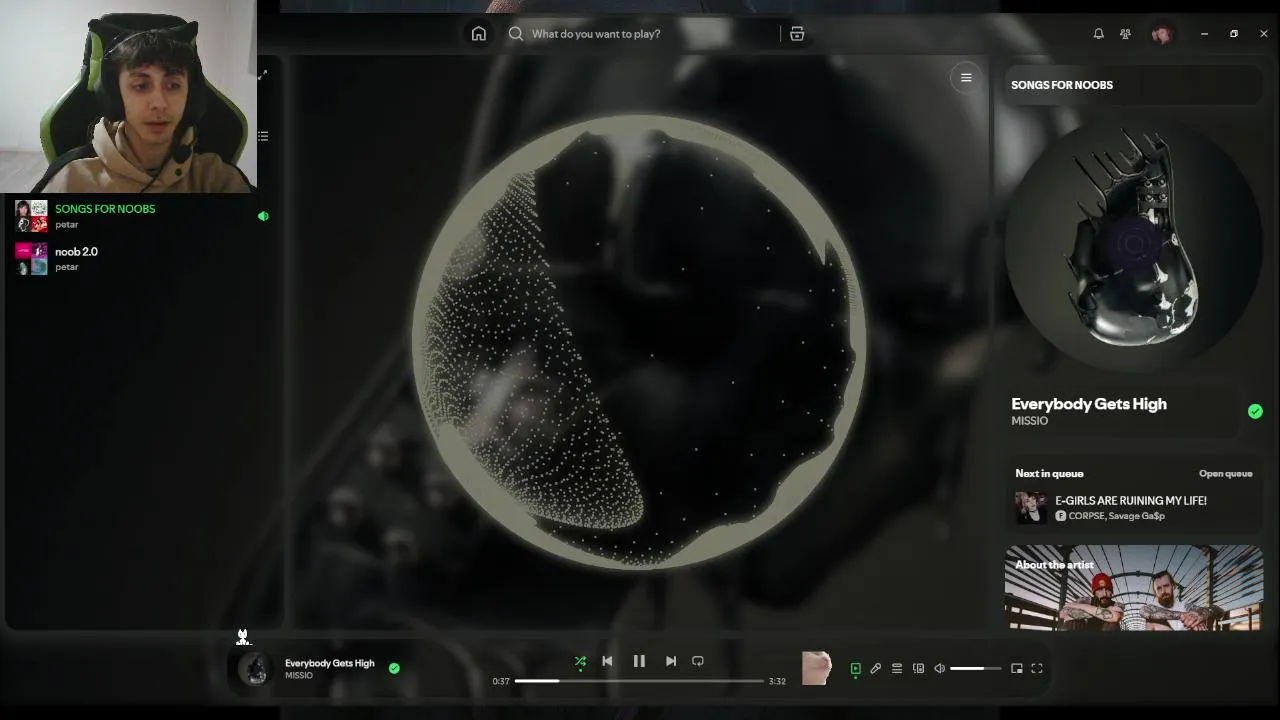The width and height of the screenshot is (1280, 720).
Task: Go to the Home screen icon
Action: (479, 34)
